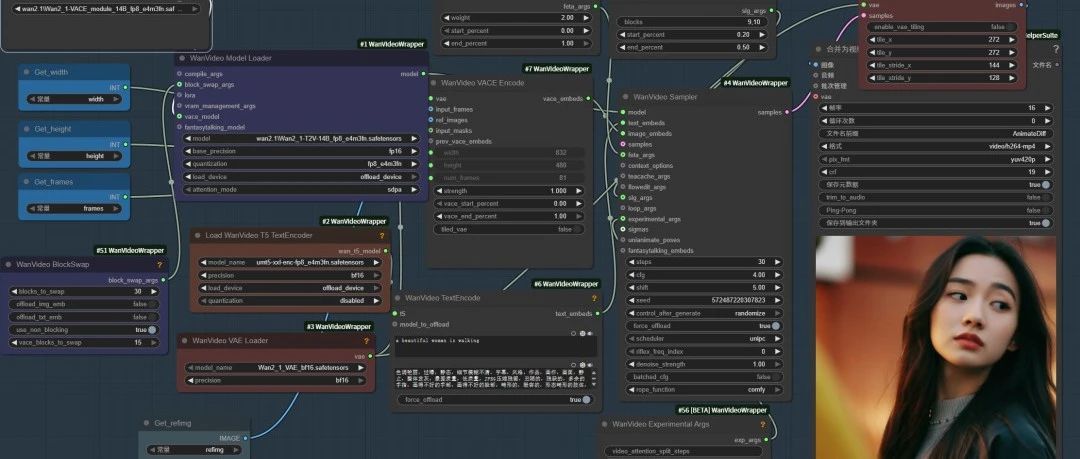Viewport: 1080px width, 459px height.
Task: Open help icon on WanVideo TextEncode node
Action: click(x=592, y=298)
